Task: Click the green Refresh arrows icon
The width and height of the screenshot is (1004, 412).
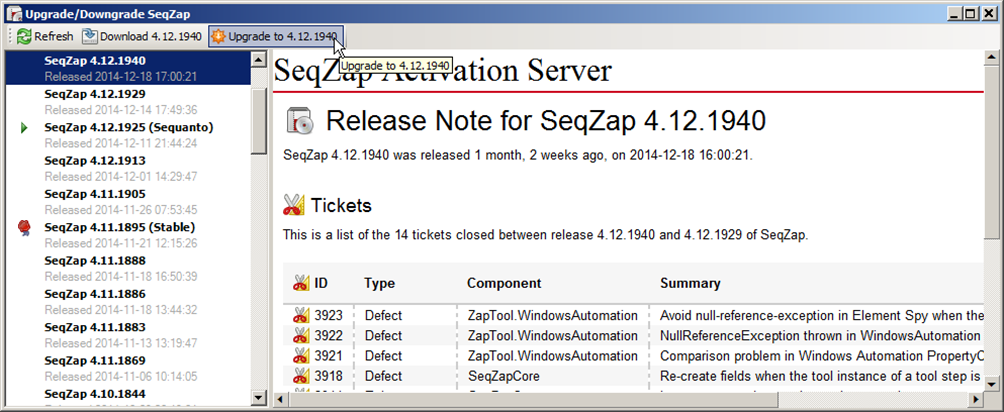Action: 24,37
